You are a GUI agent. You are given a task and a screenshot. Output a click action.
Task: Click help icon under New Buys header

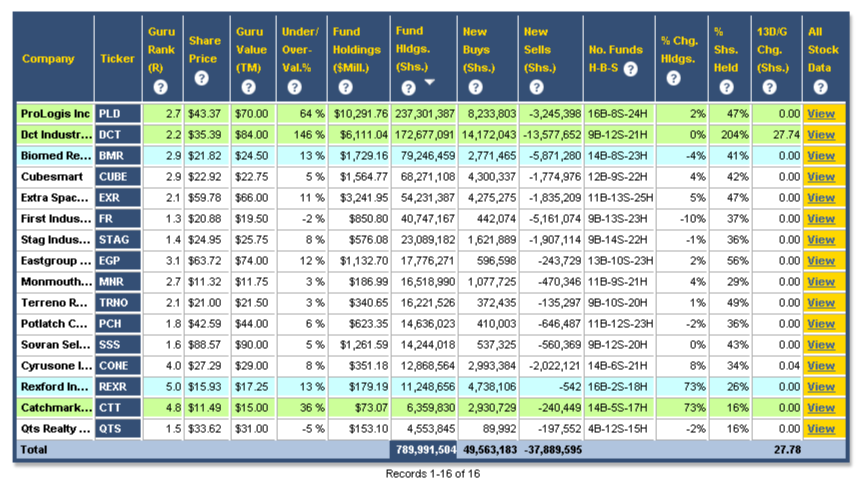point(476,87)
